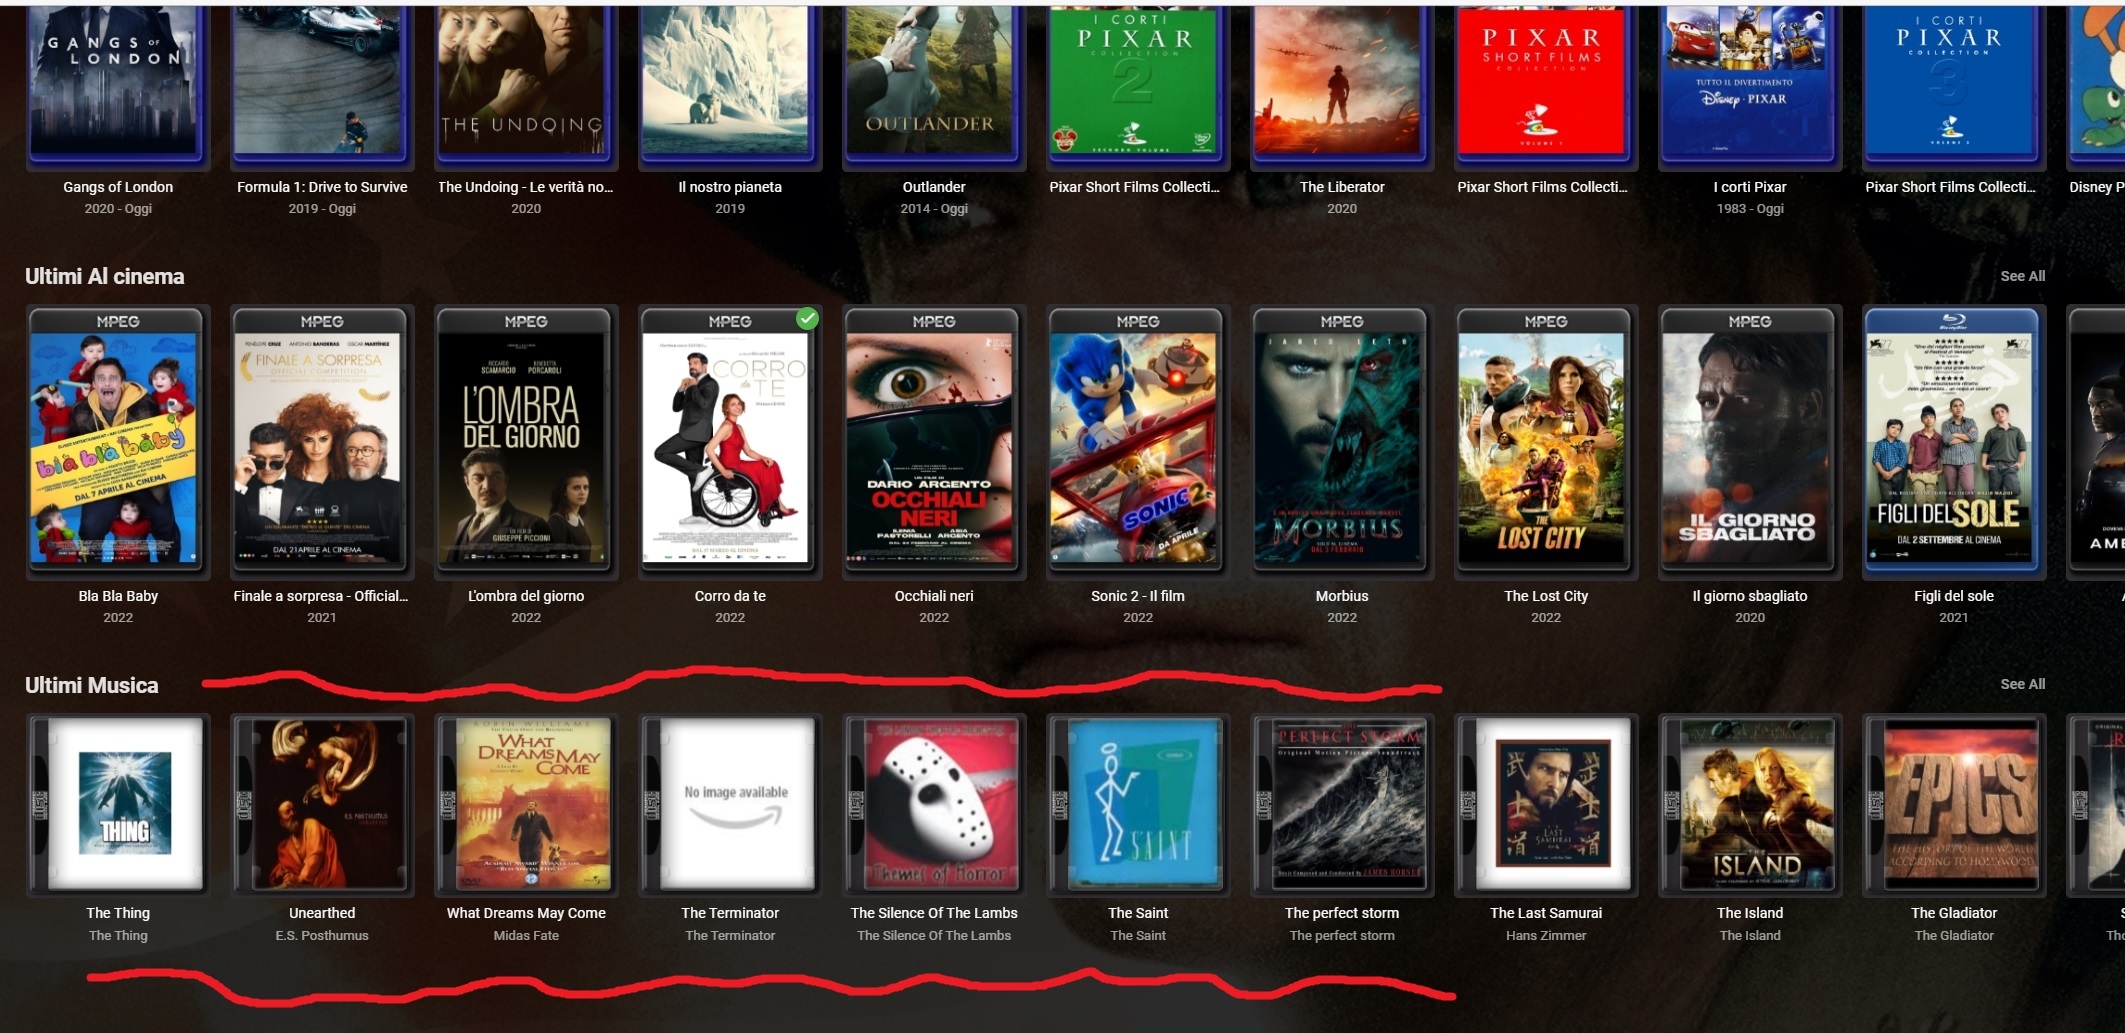Open the Ultimi Musica section heading
The height and width of the screenshot is (1033, 2125).
[x=92, y=685]
